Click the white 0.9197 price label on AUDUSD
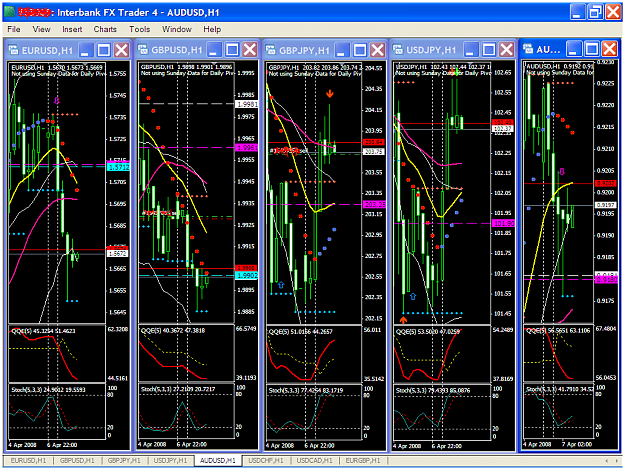 [x=606, y=205]
